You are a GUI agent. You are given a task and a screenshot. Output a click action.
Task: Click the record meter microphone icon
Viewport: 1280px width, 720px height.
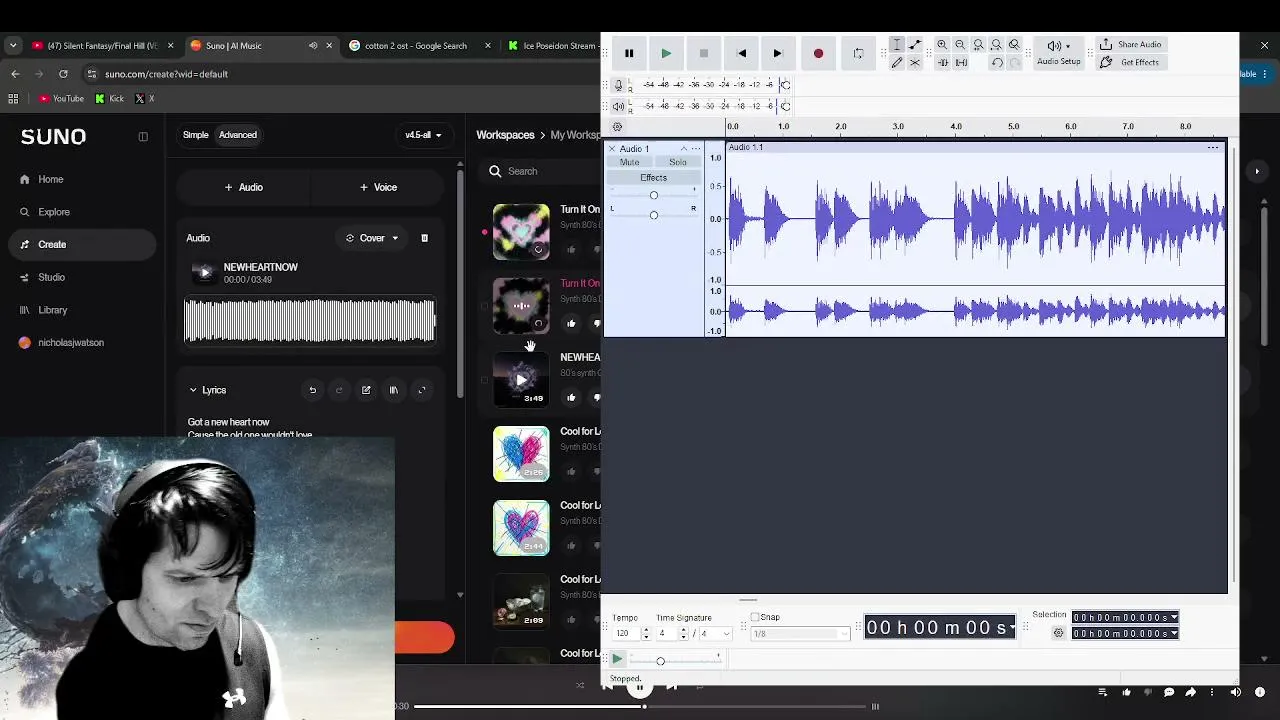pos(618,85)
